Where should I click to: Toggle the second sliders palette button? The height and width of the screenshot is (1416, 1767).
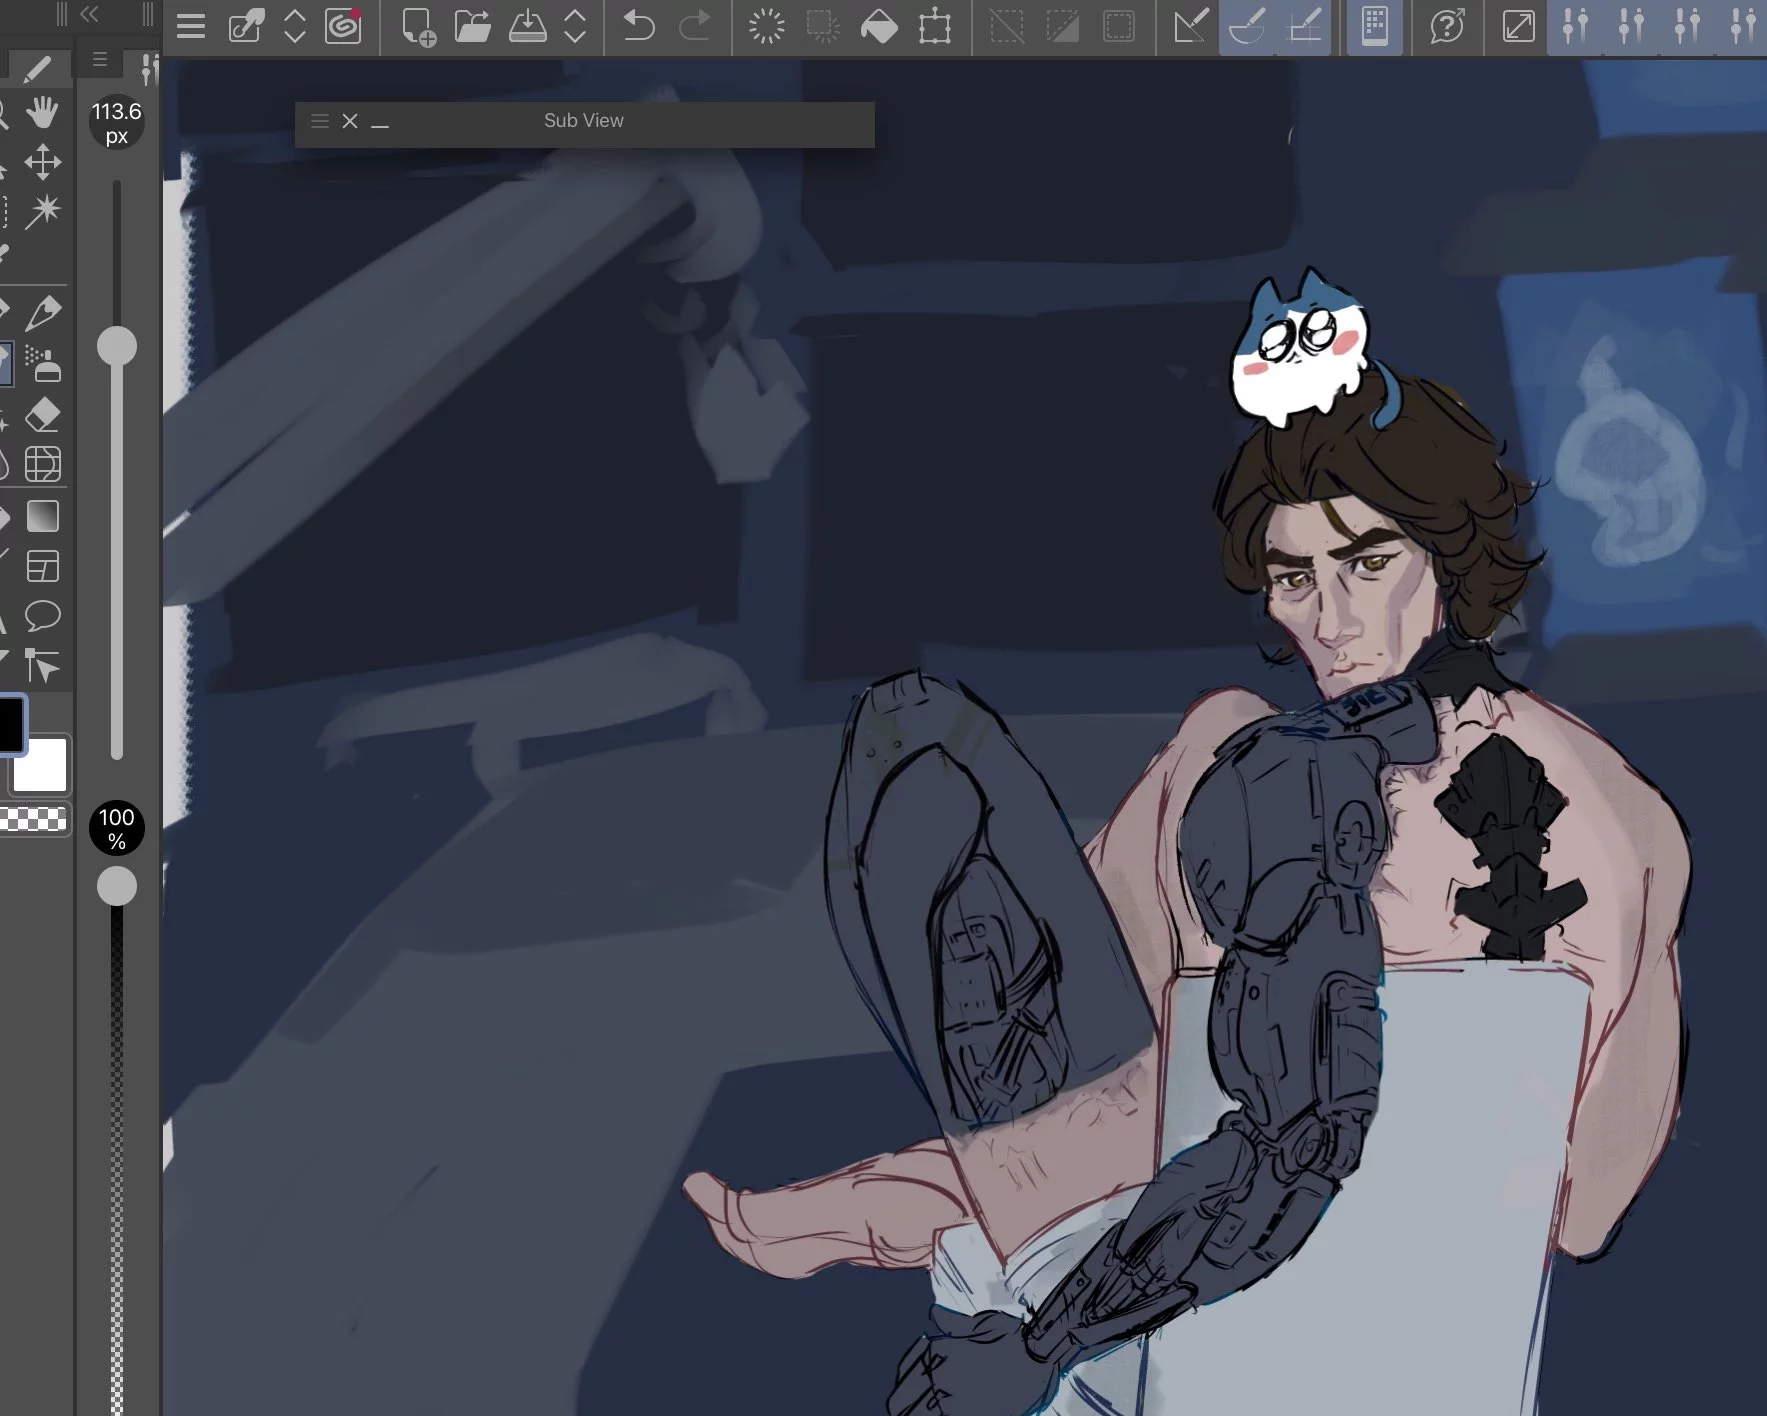click(1631, 26)
